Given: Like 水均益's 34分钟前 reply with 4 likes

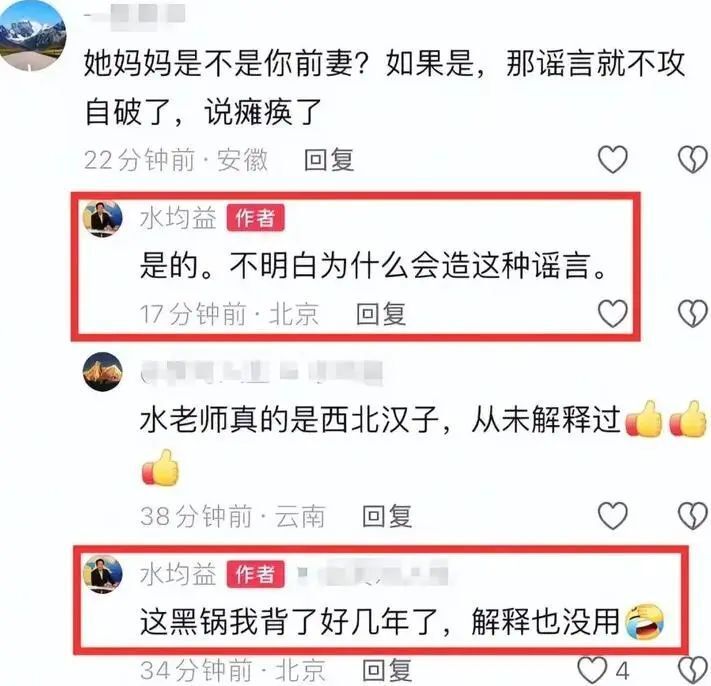Looking at the screenshot, I should [x=592, y=670].
